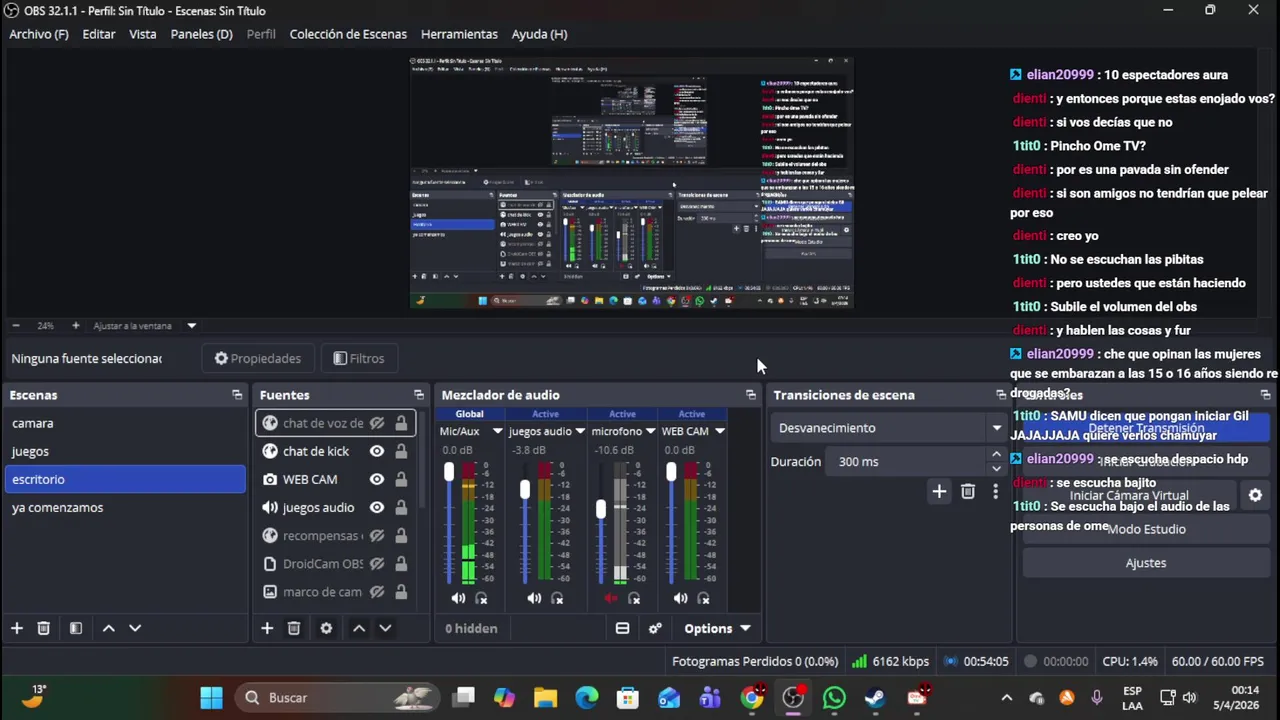
Task: Add a new scene with plus icon
Action: tap(17, 628)
